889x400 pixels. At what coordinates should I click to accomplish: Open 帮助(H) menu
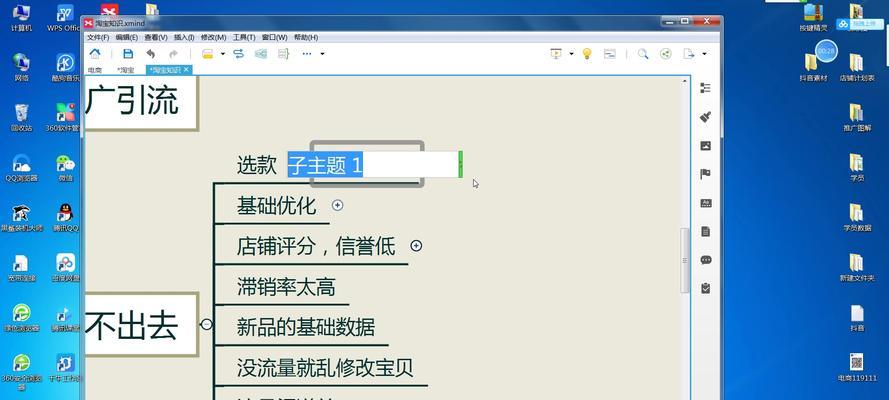click(x=306, y=37)
